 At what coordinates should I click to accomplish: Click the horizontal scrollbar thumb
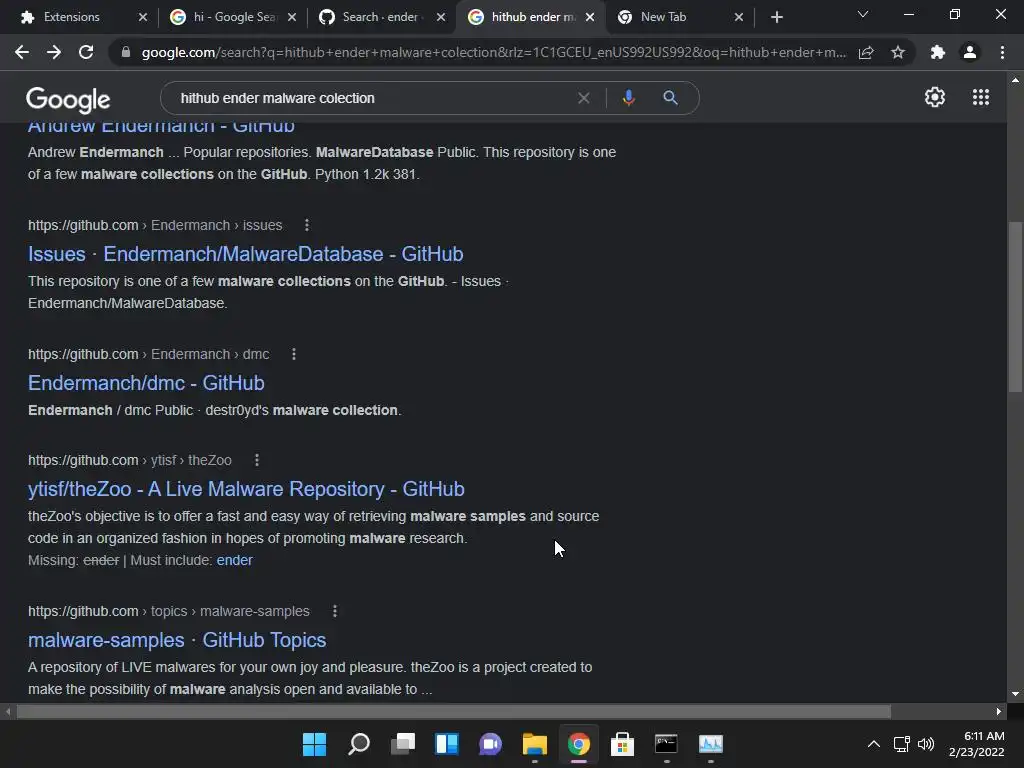pos(454,711)
